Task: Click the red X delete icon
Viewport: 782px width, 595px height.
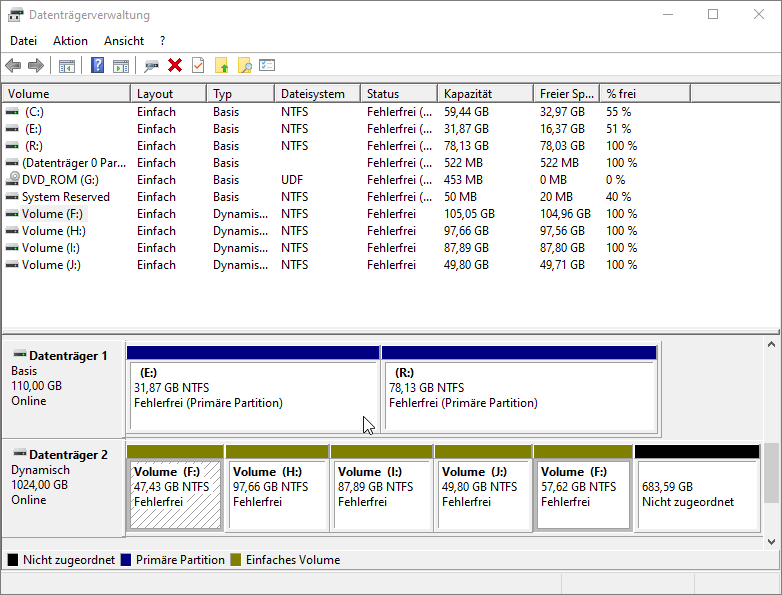Action: click(x=175, y=65)
